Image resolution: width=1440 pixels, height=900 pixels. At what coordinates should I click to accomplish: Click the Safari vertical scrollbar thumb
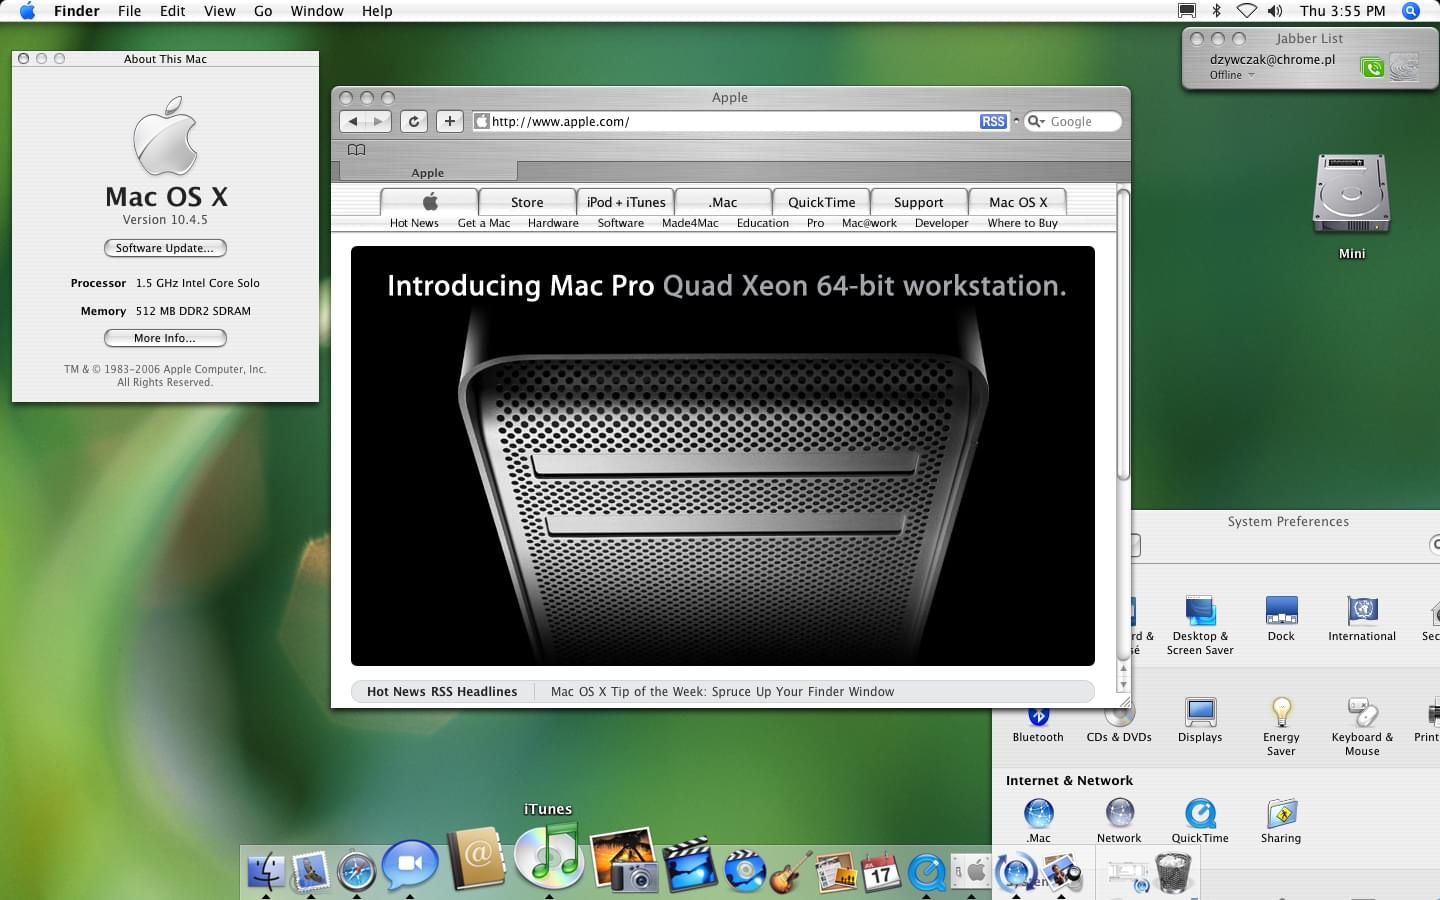pyautogui.click(x=1123, y=336)
